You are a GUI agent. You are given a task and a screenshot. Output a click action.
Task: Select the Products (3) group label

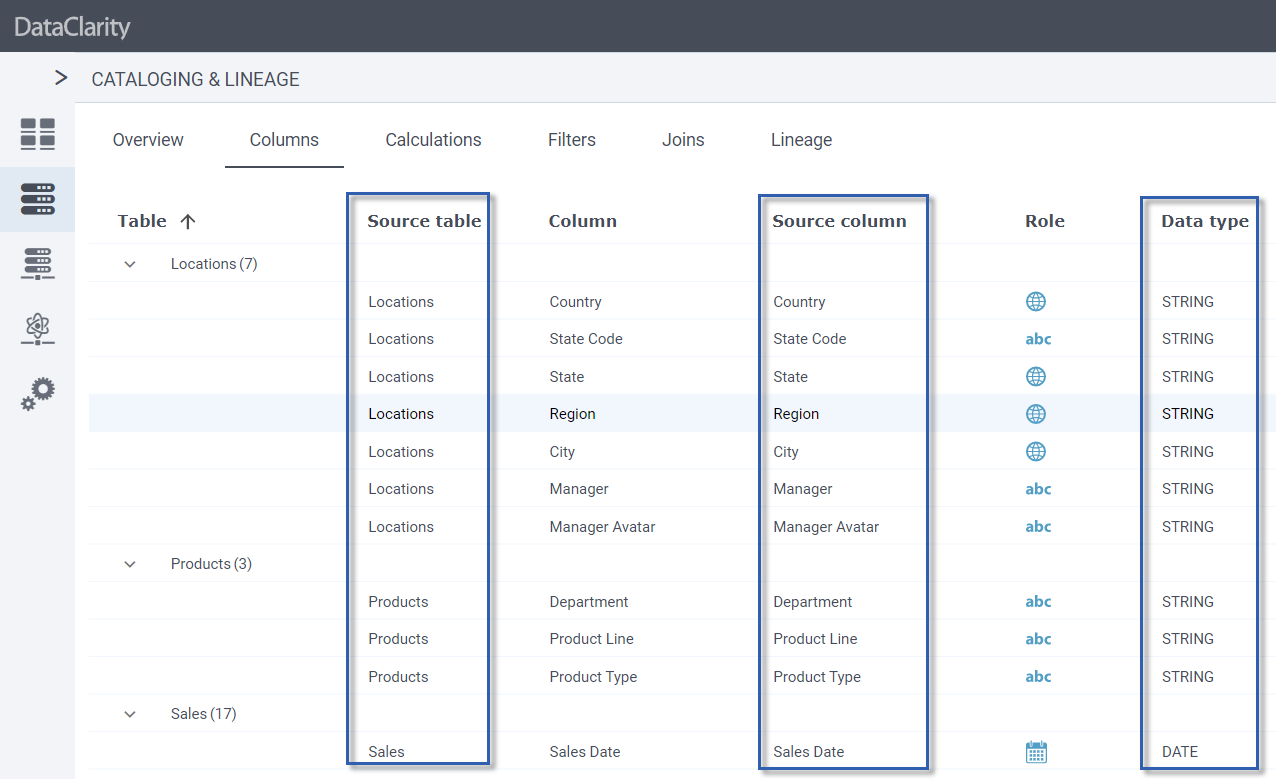(211, 564)
